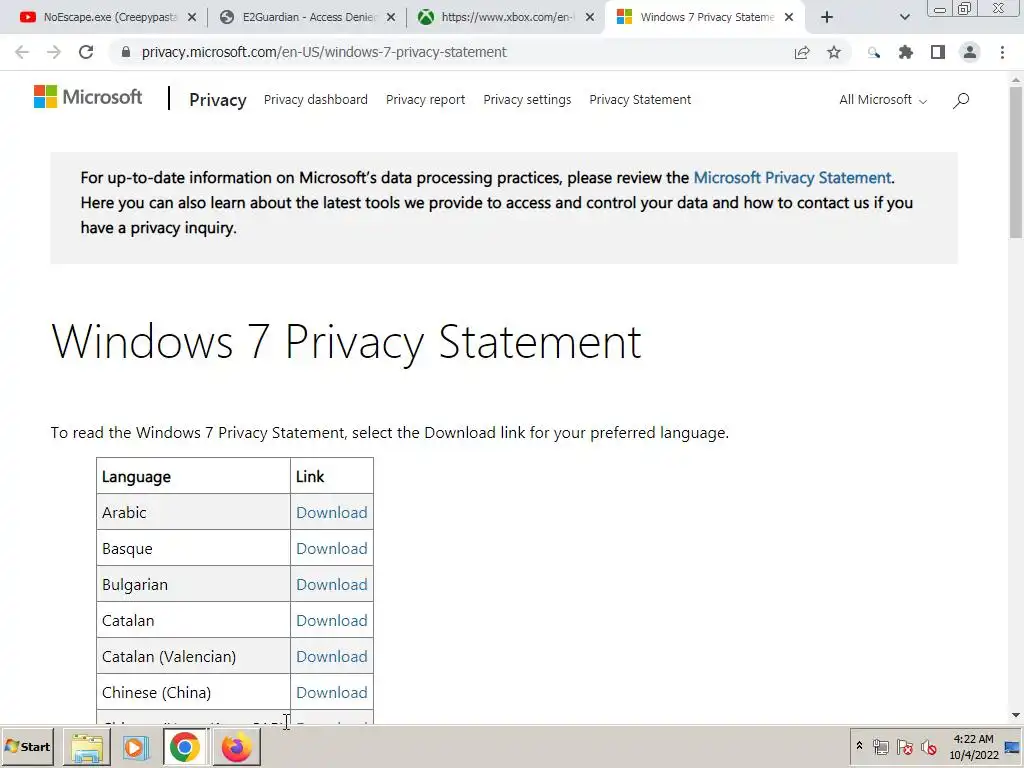Open a new tab with the plus button
This screenshot has height=768, width=1024.
pyautogui.click(x=827, y=18)
